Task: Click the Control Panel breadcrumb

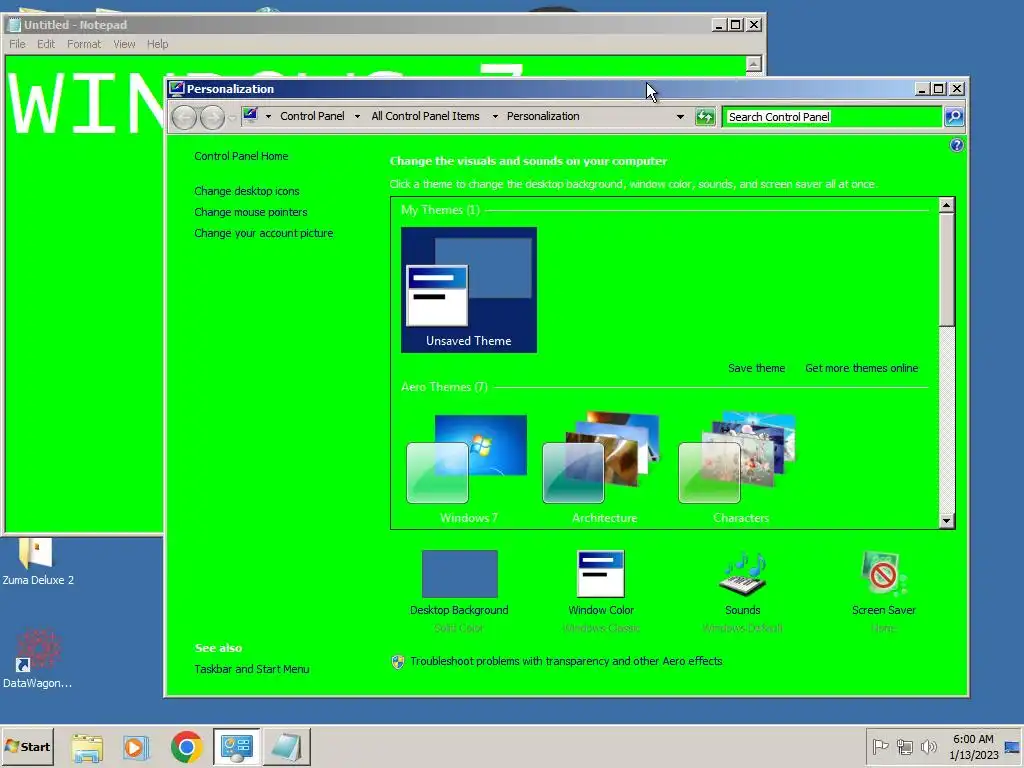Action: click(x=312, y=116)
